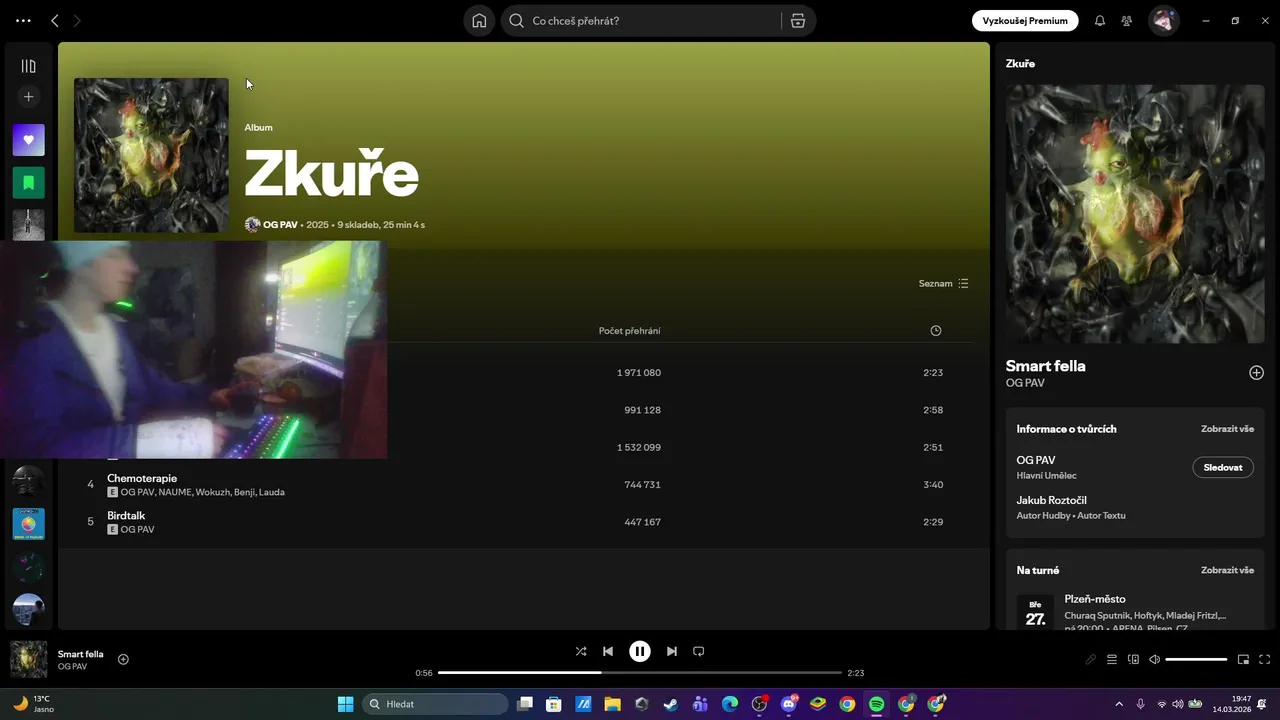The width and height of the screenshot is (1280, 720).
Task: Sort by duration clock column header
Action: 936,331
